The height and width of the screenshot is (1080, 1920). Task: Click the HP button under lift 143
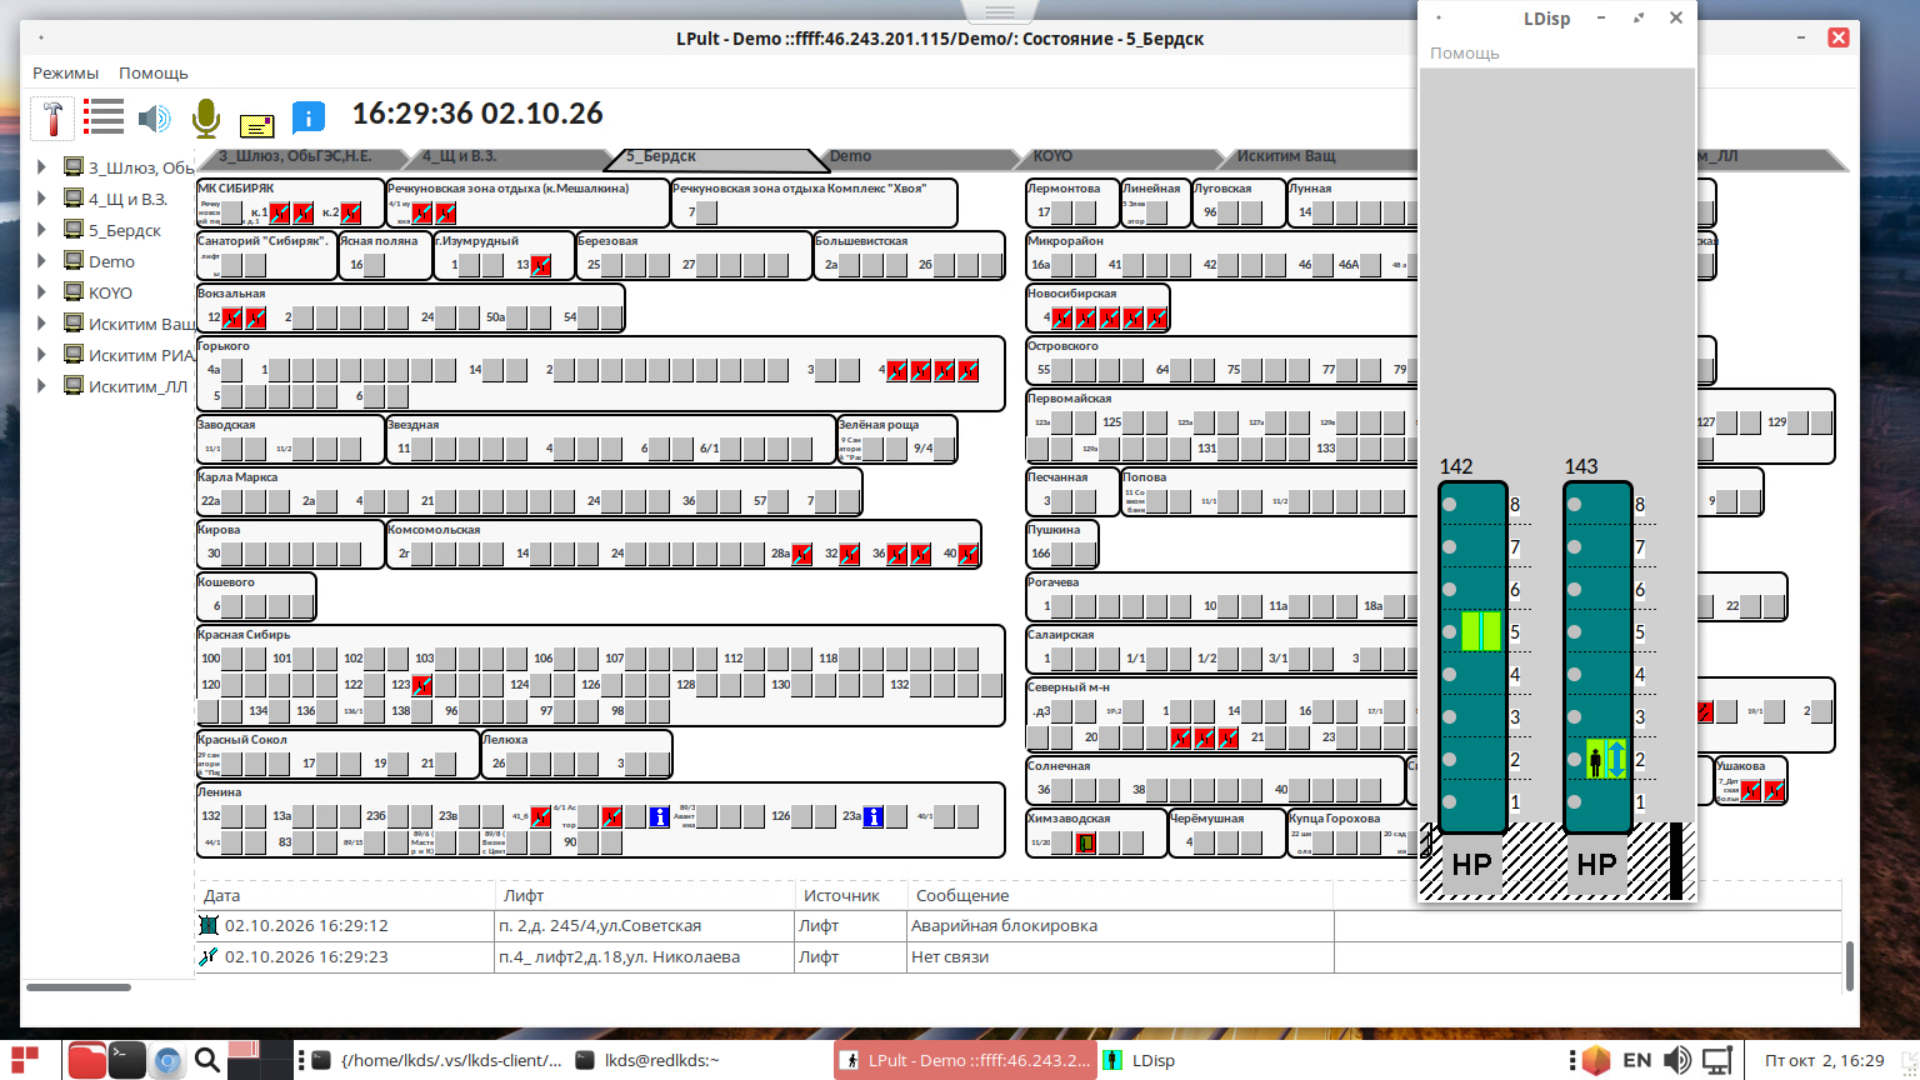[1596, 864]
